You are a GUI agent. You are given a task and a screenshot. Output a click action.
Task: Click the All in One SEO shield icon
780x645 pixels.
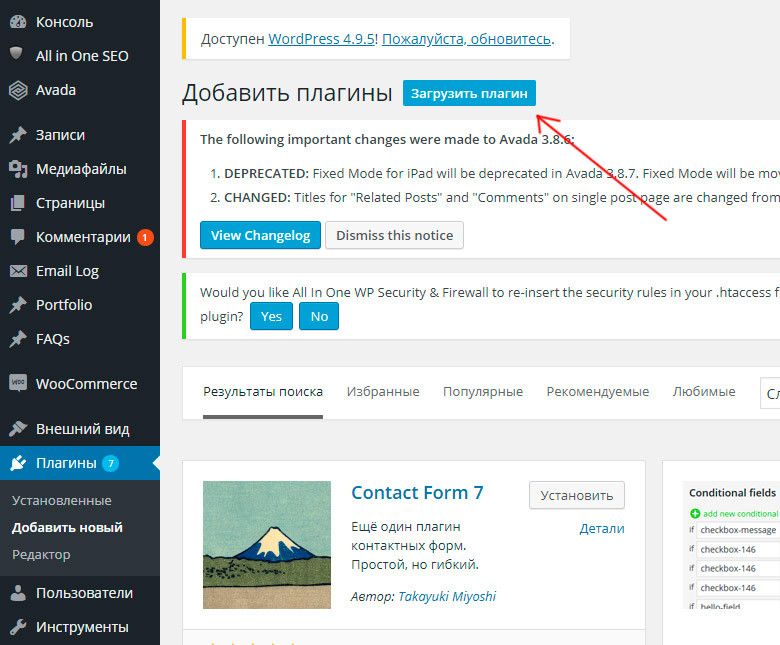16,53
